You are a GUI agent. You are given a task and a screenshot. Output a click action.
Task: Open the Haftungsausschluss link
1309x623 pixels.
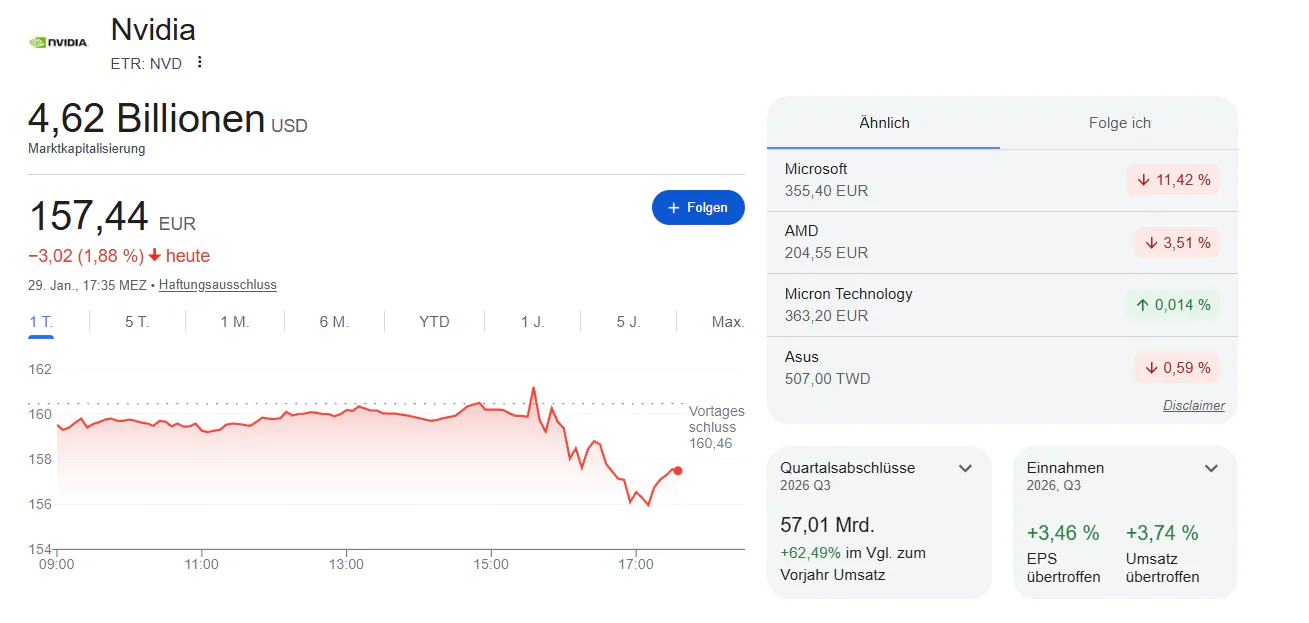pos(217,285)
